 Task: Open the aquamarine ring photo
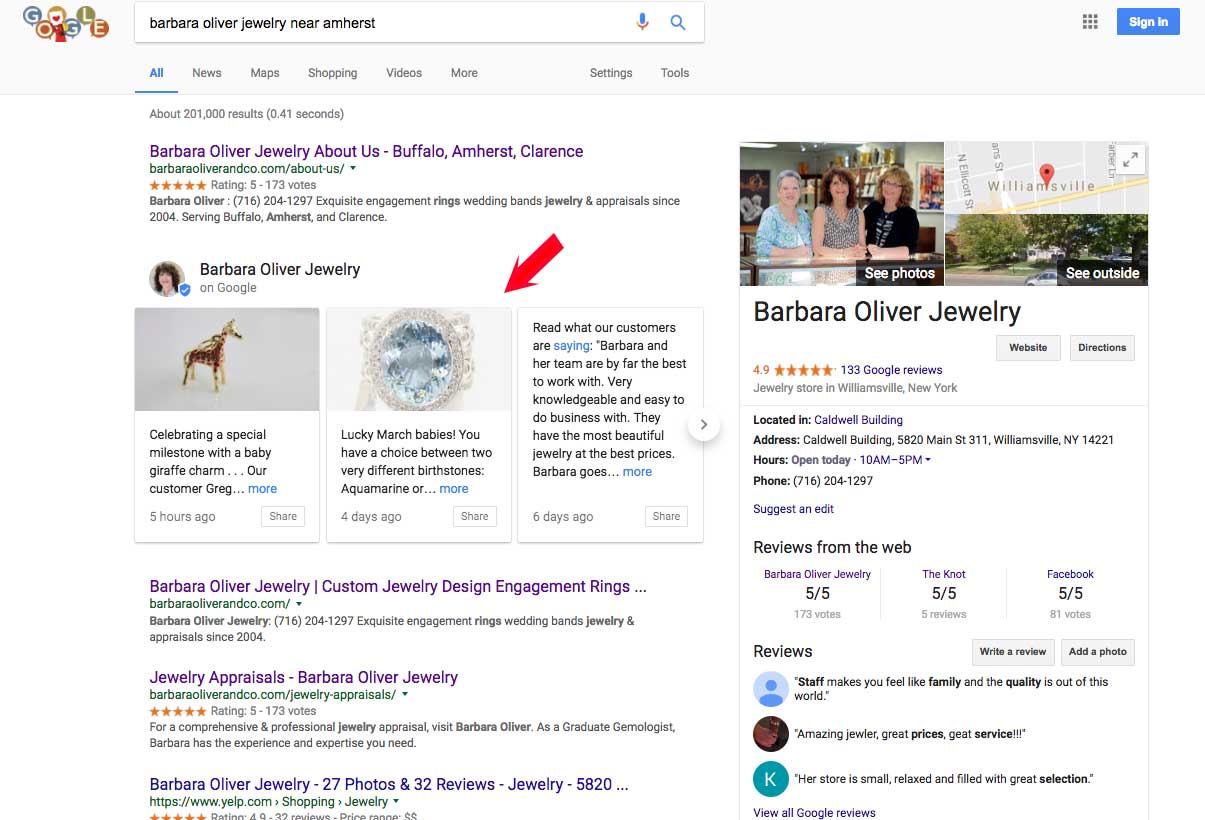[x=419, y=359]
